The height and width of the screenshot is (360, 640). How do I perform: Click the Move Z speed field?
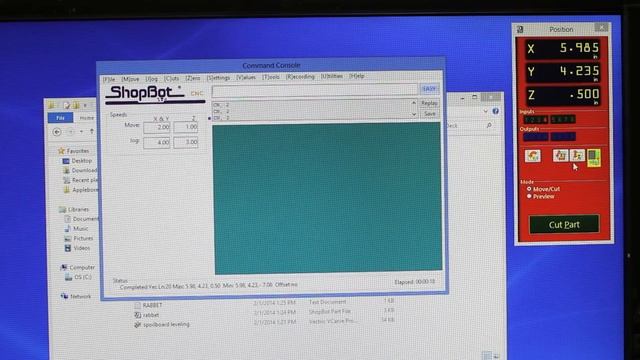point(186,127)
